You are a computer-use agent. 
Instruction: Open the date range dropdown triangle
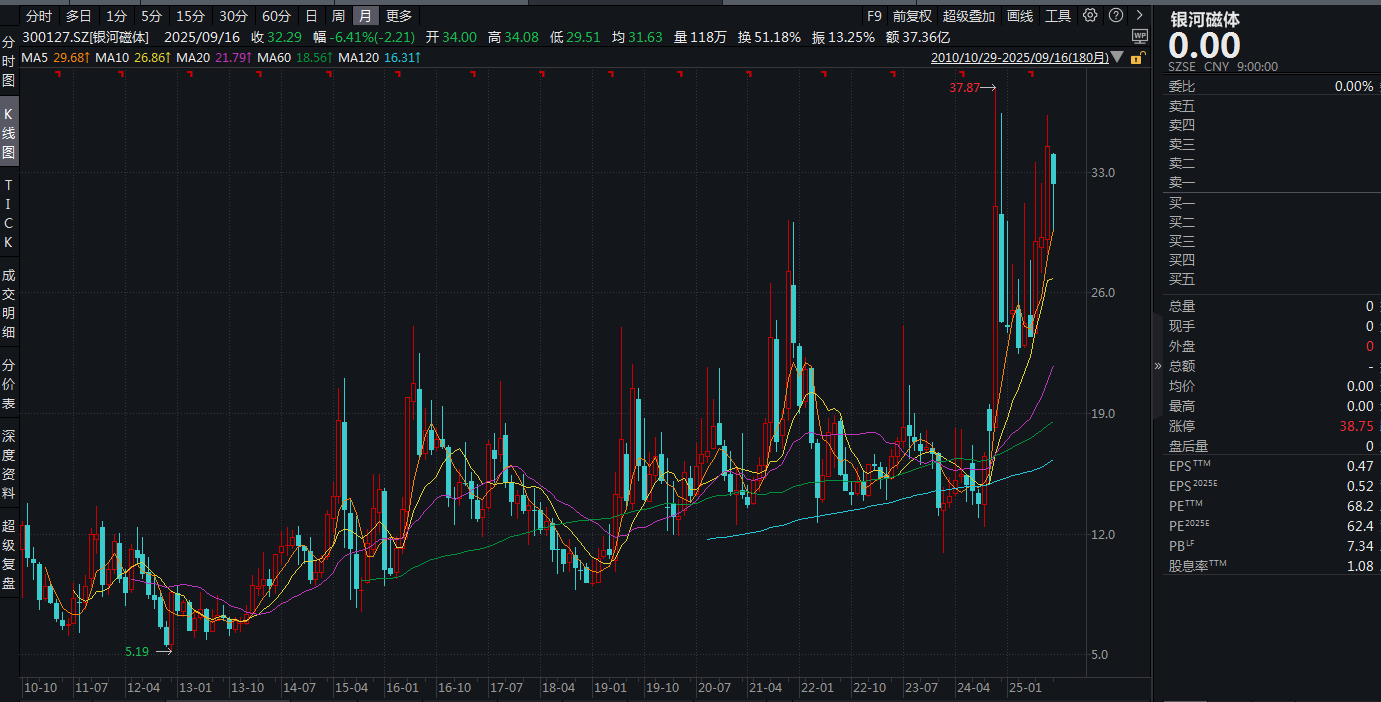tap(1118, 58)
